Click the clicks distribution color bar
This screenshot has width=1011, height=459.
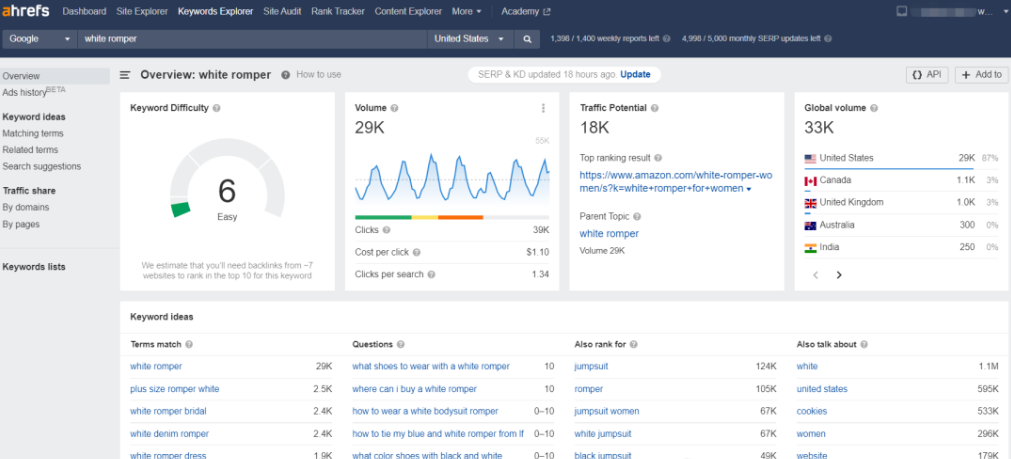click(452, 217)
